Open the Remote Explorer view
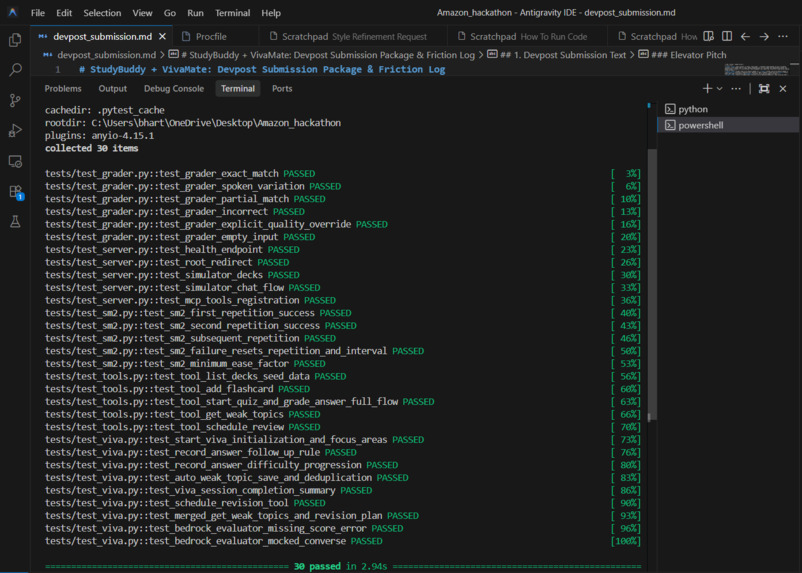The height and width of the screenshot is (573, 802). (15, 161)
